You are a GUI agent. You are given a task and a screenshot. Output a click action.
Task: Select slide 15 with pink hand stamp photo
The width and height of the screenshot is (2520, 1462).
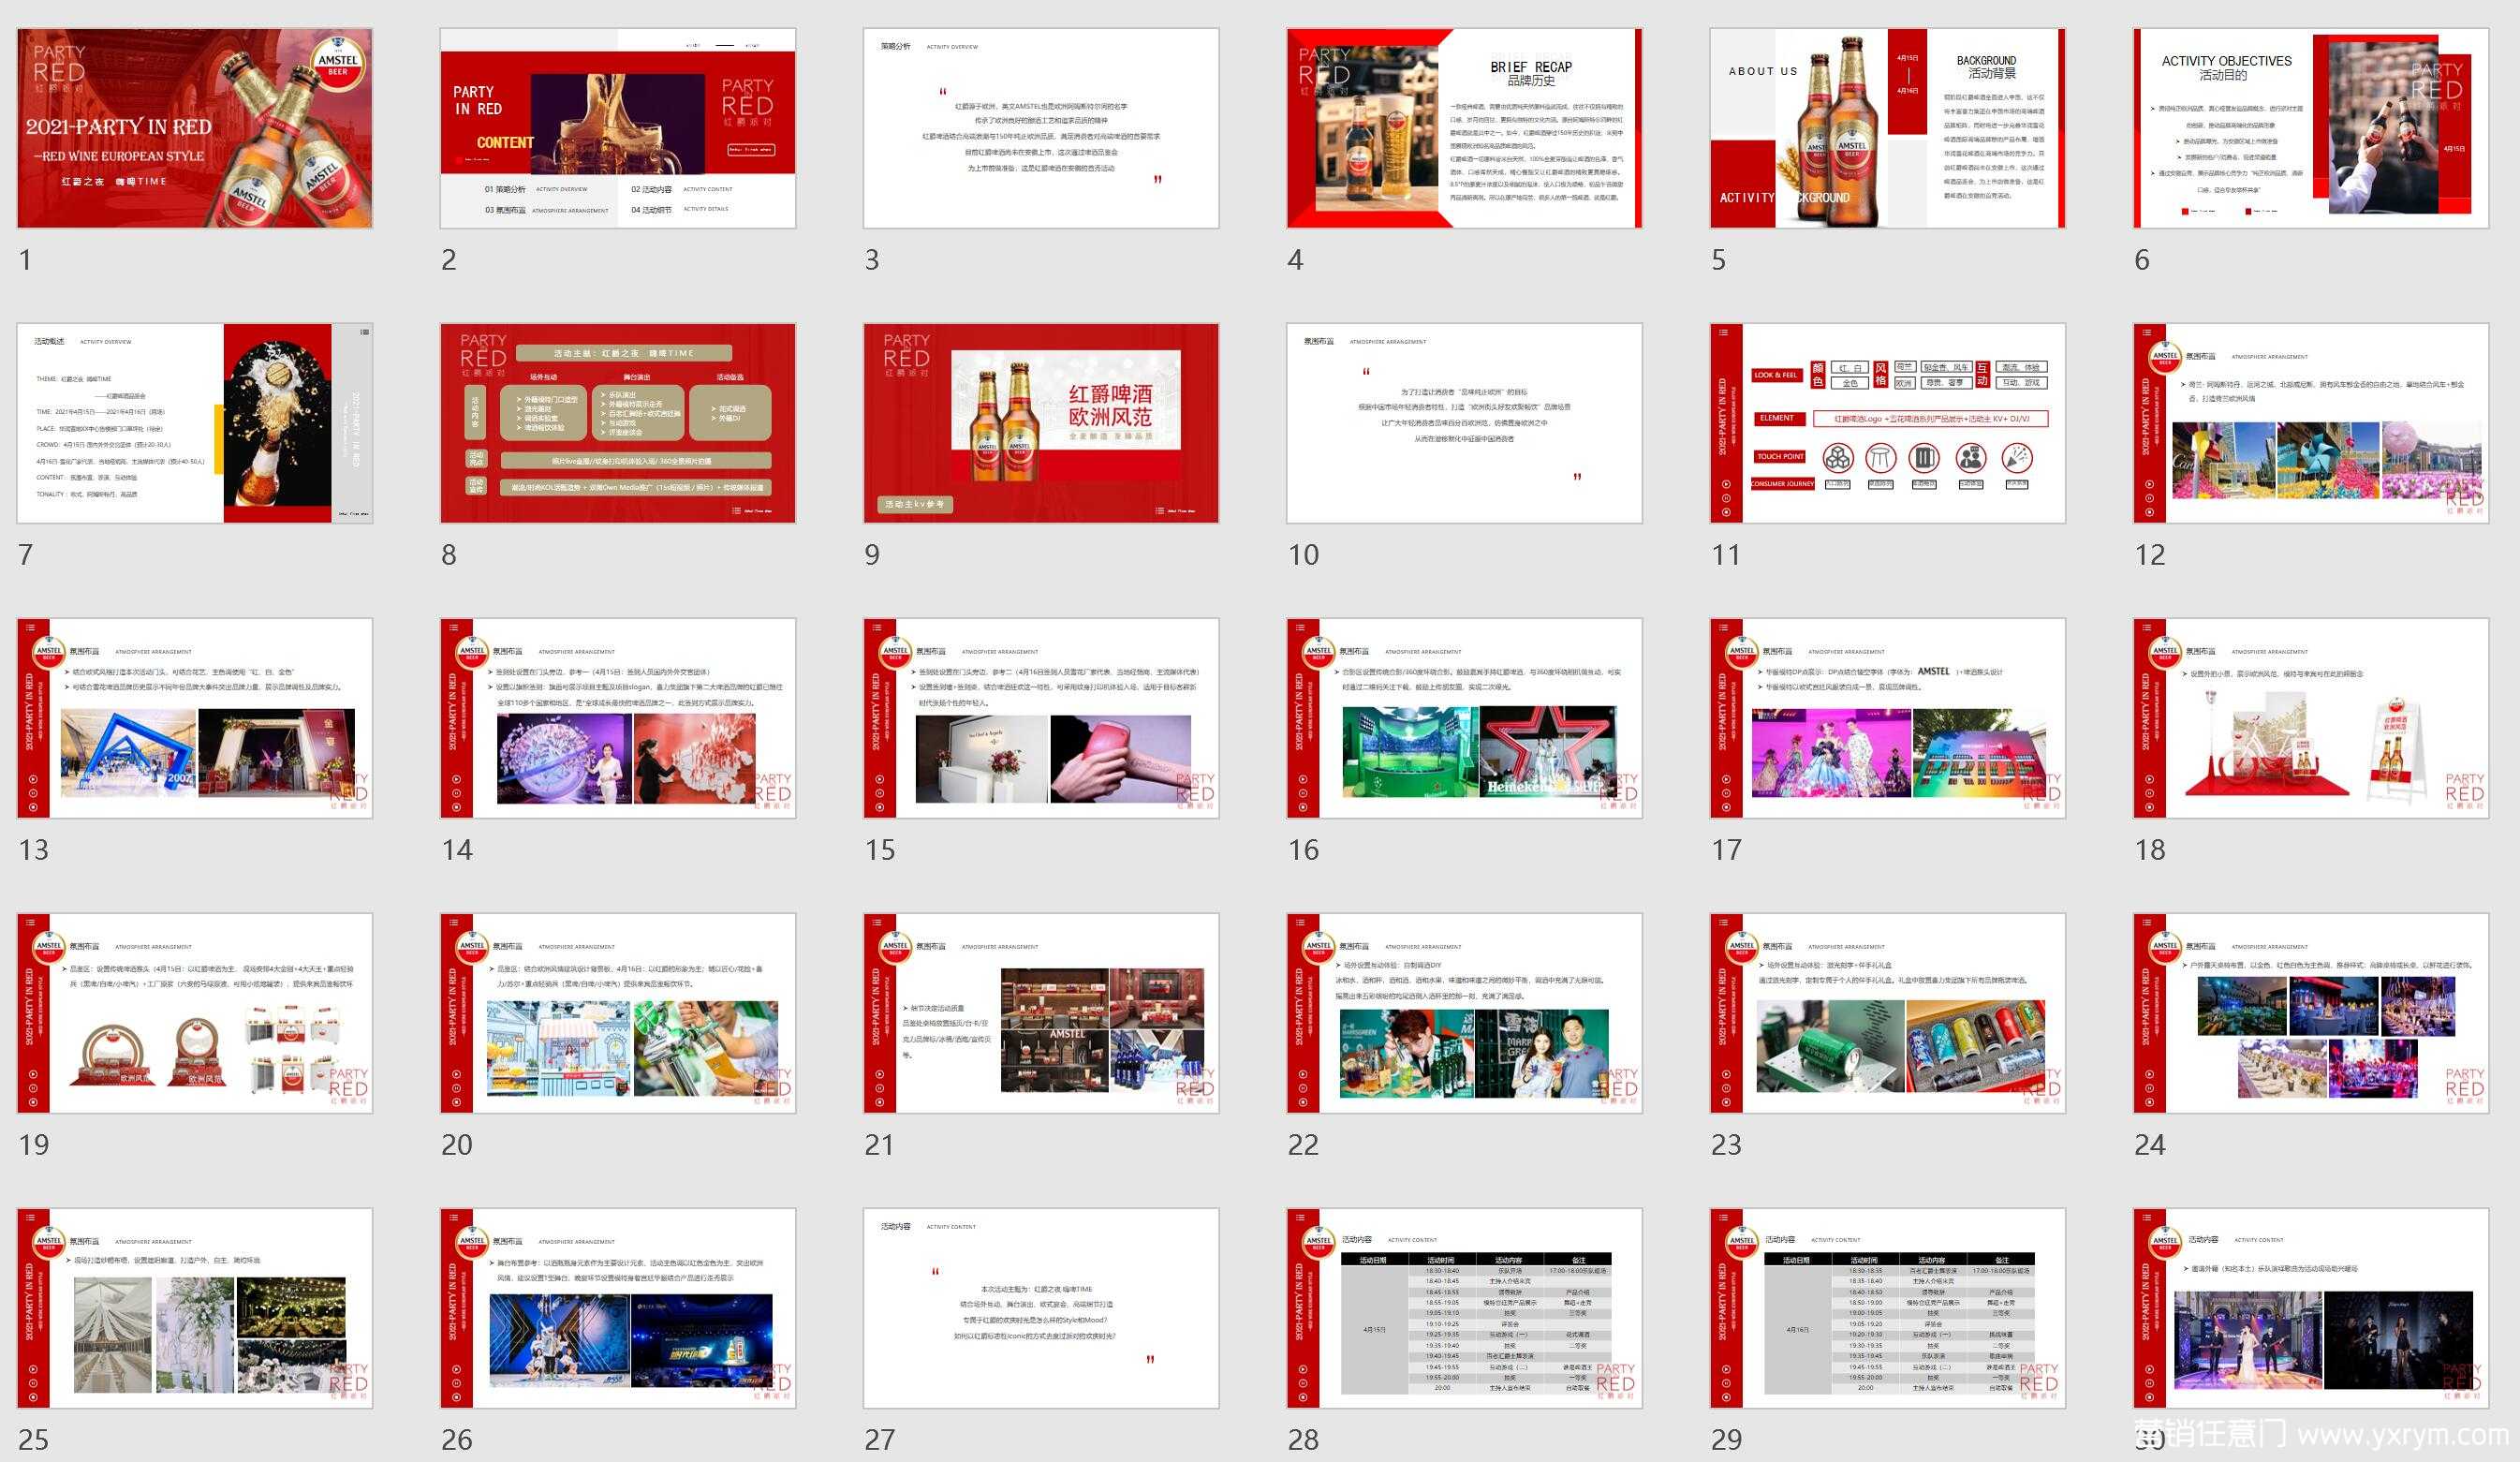click(x=1041, y=718)
